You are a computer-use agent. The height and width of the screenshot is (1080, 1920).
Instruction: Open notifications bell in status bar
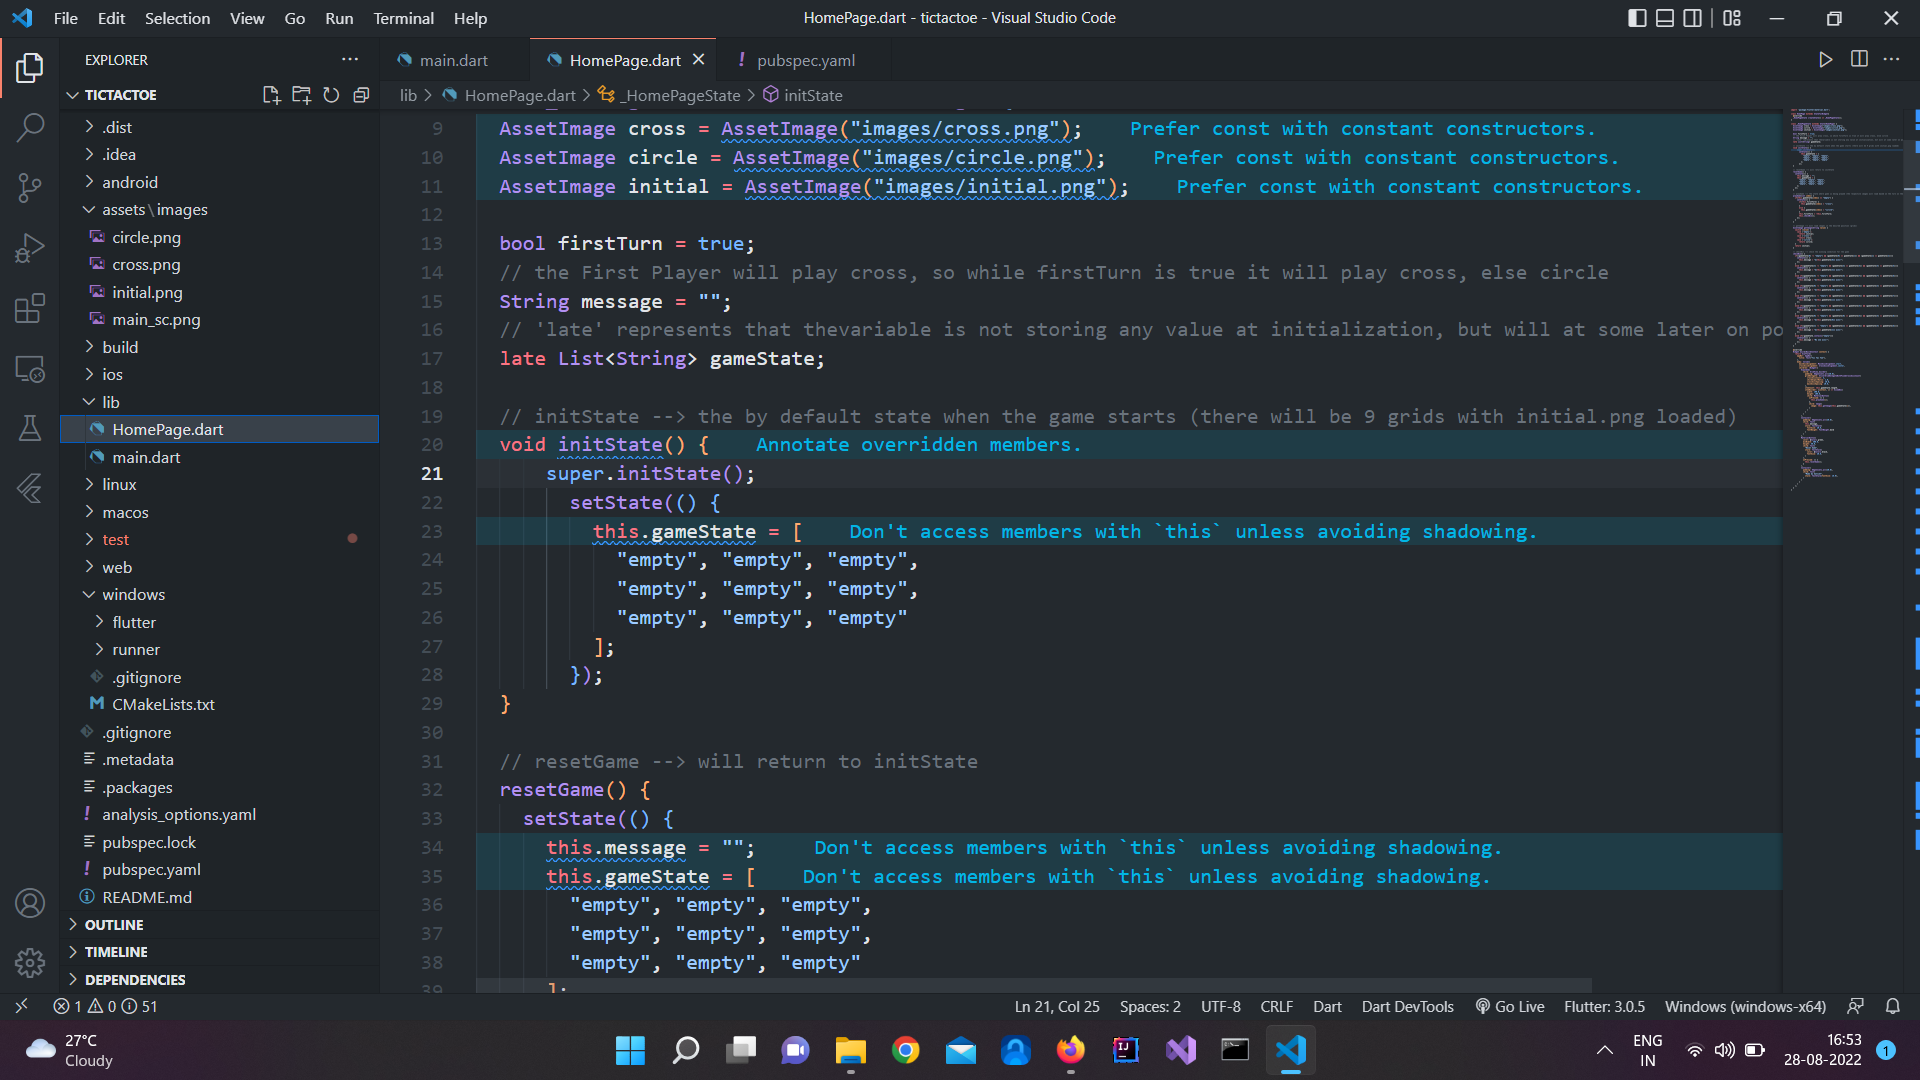pyautogui.click(x=1893, y=1006)
